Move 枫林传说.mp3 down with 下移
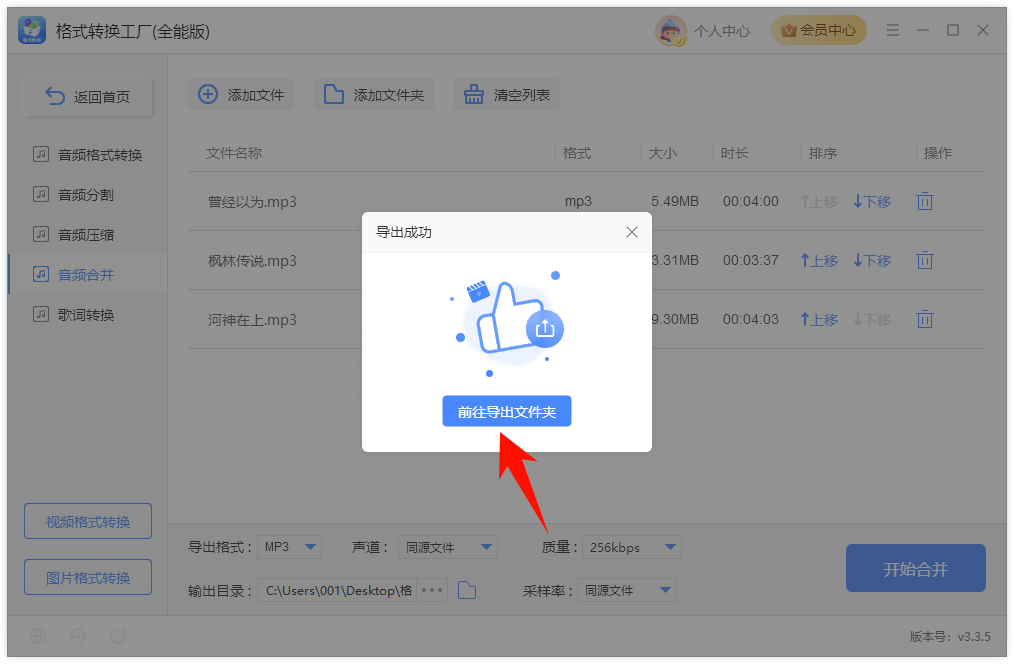Viewport: 1014px width, 664px height. click(872, 261)
